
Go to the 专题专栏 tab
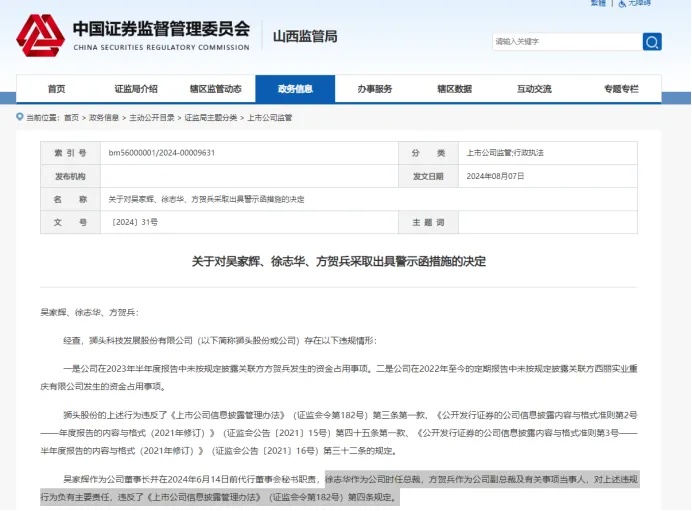[x=620, y=89]
